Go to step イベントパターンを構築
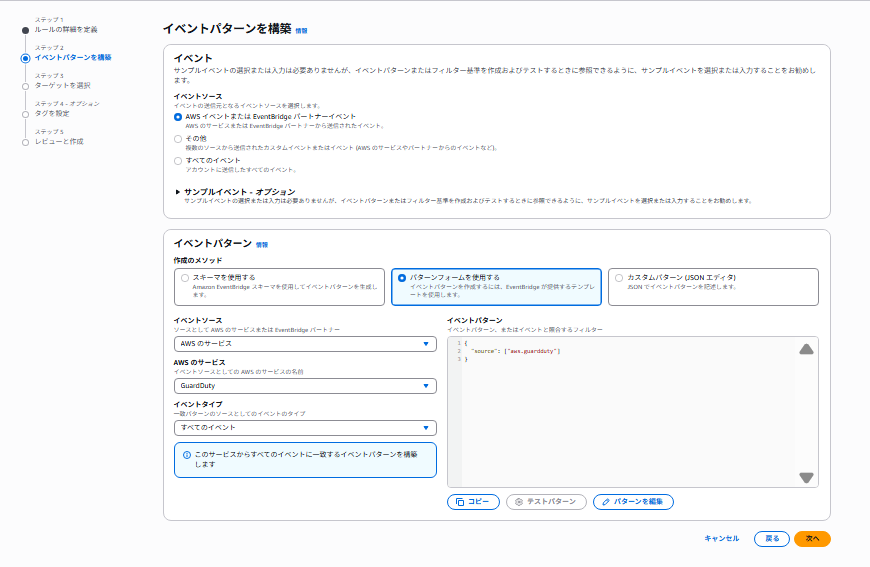870x567 pixels. pyautogui.click(x=73, y=58)
